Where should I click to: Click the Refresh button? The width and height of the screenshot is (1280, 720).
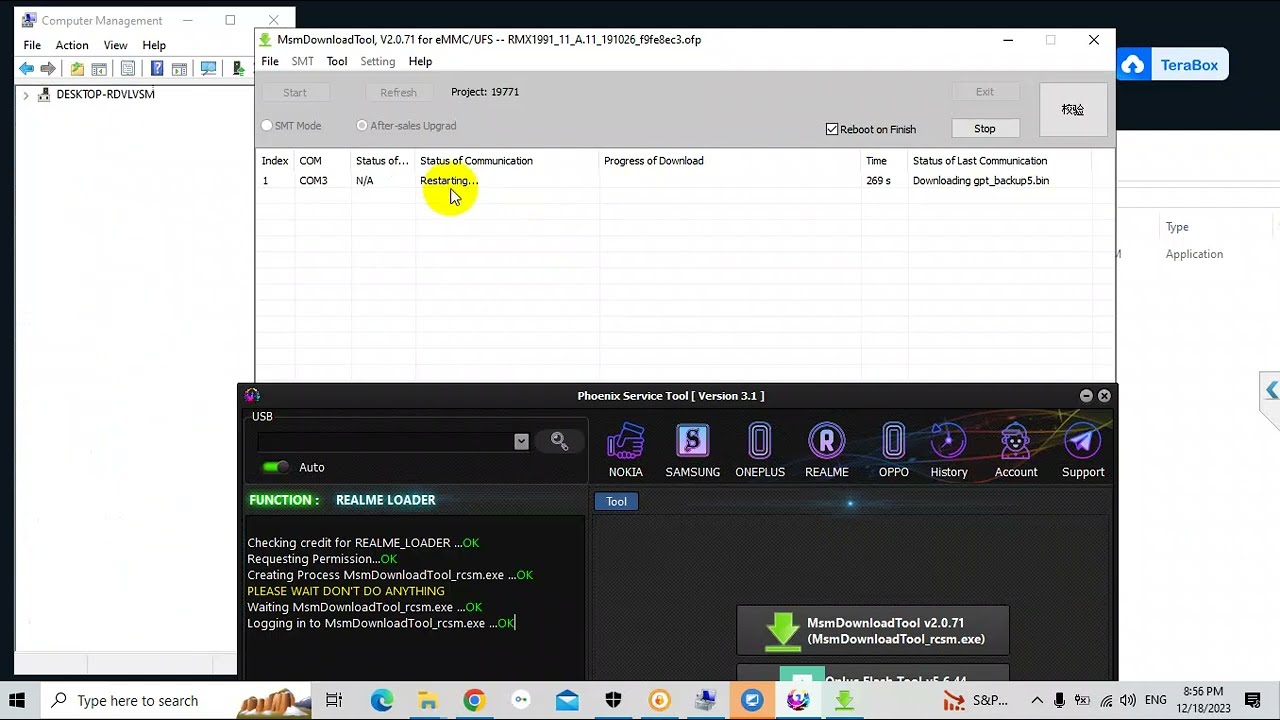click(x=398, y=93)
